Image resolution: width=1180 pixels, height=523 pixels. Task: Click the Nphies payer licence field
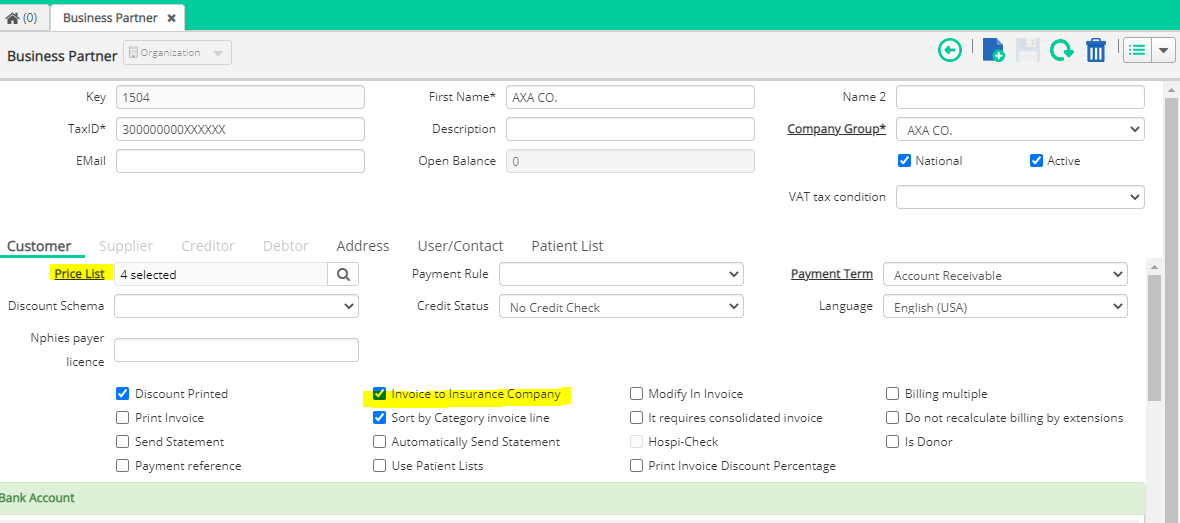[236, 350]
